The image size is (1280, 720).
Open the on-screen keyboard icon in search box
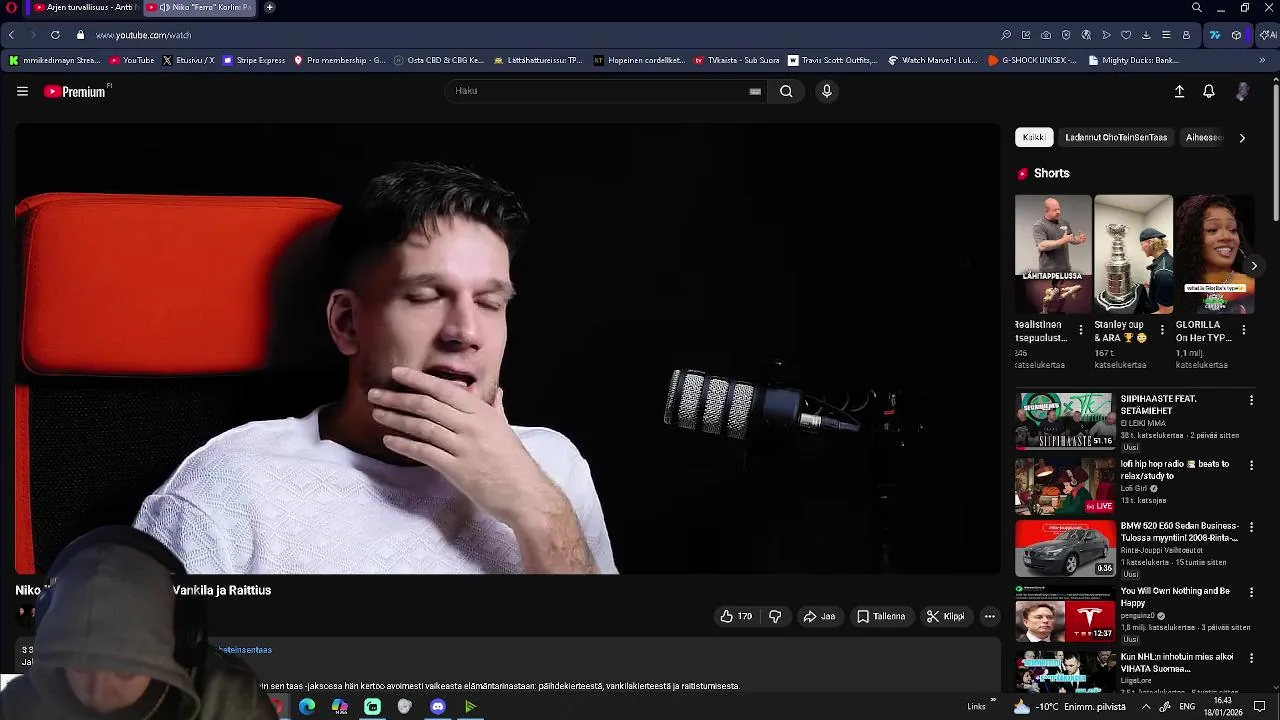point(755,91)
